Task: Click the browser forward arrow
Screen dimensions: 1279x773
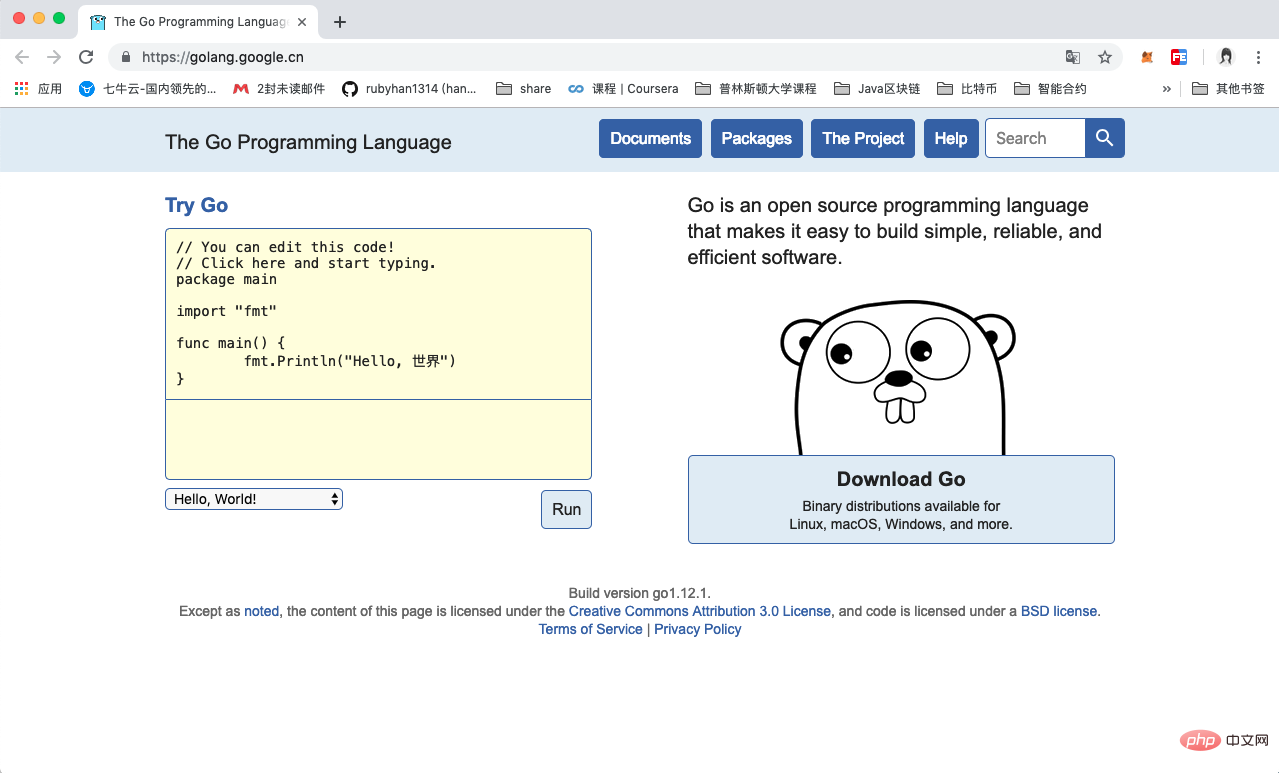Action: tap(54, 57)
